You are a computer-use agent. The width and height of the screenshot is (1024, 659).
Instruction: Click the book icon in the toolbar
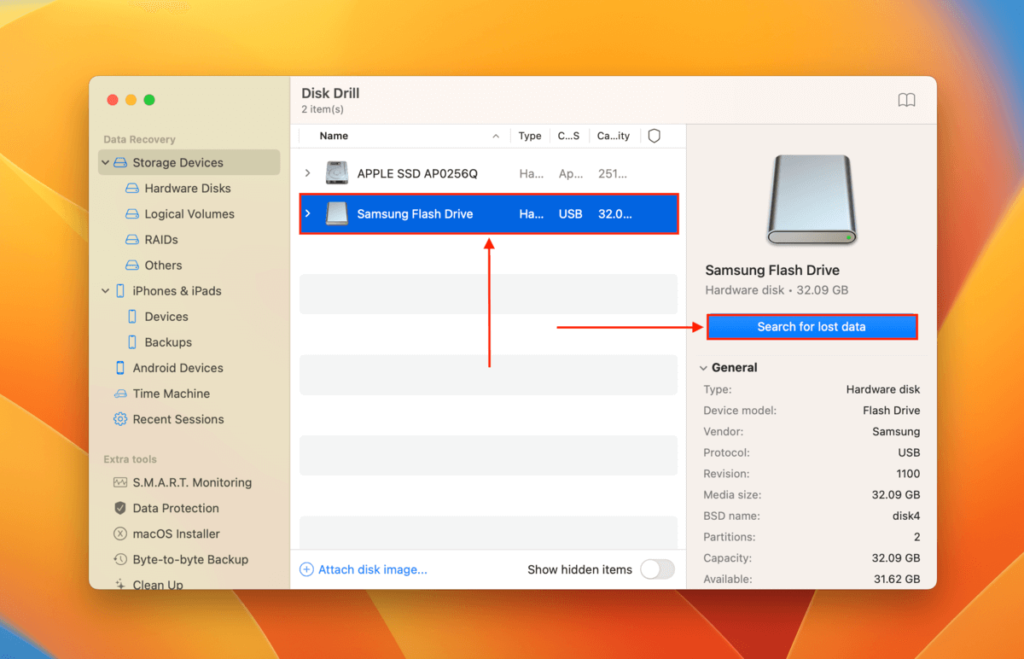[906, 100]
